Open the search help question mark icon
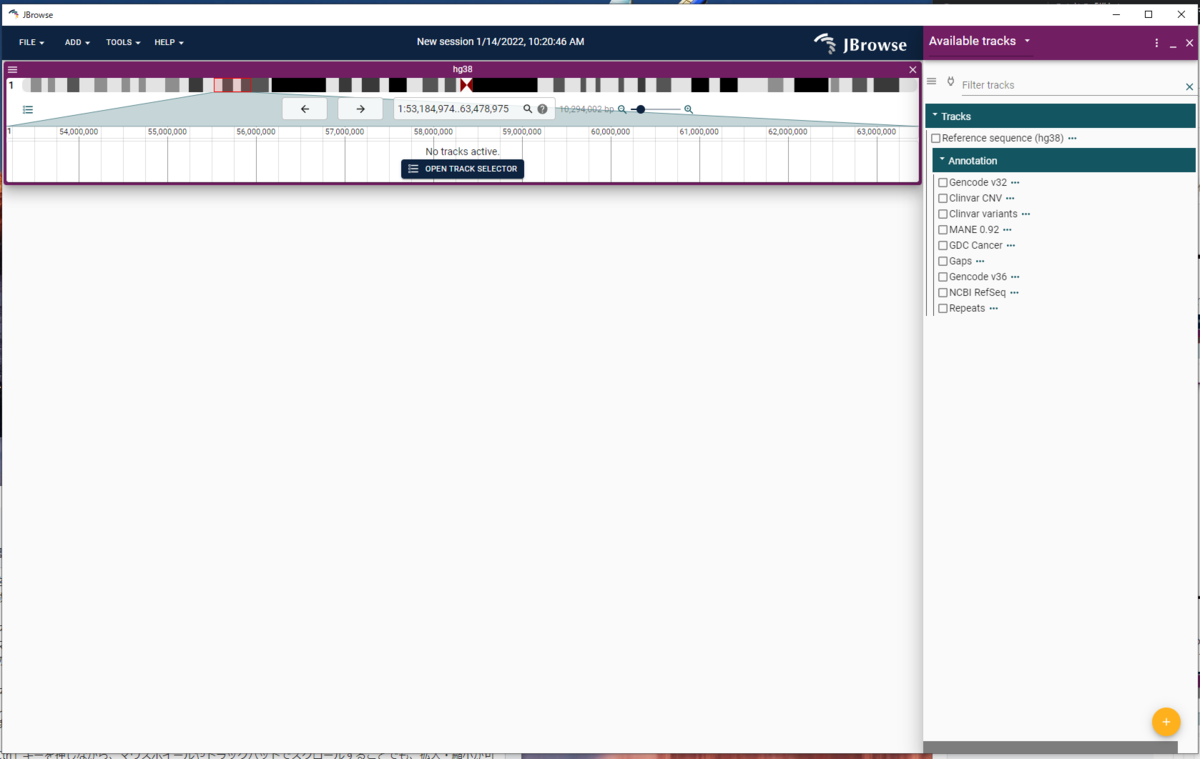The image size is (1200, 759). [543, 109]
